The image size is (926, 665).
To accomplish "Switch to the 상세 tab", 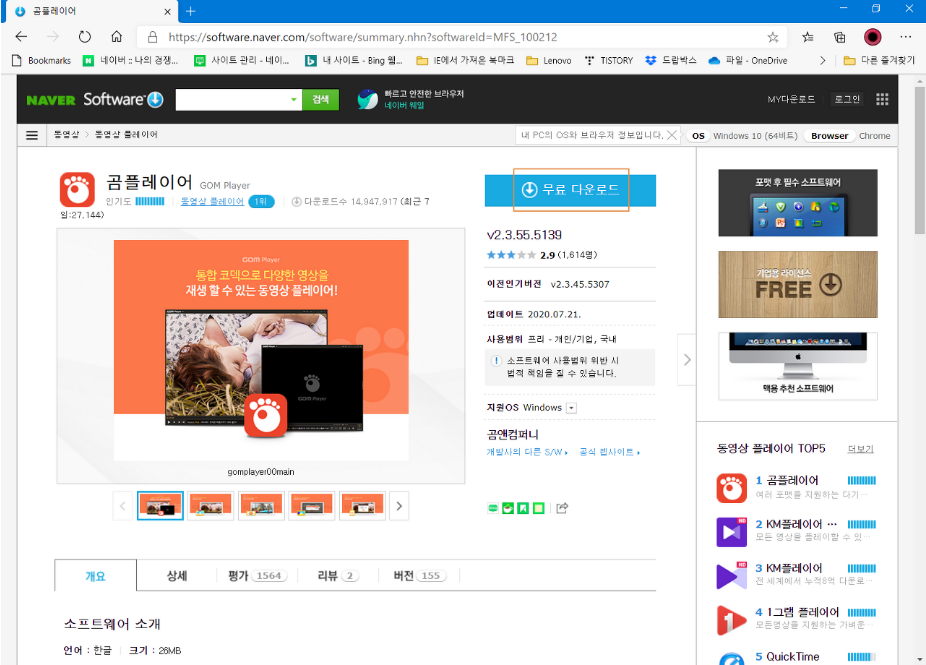I will [177, 576].
